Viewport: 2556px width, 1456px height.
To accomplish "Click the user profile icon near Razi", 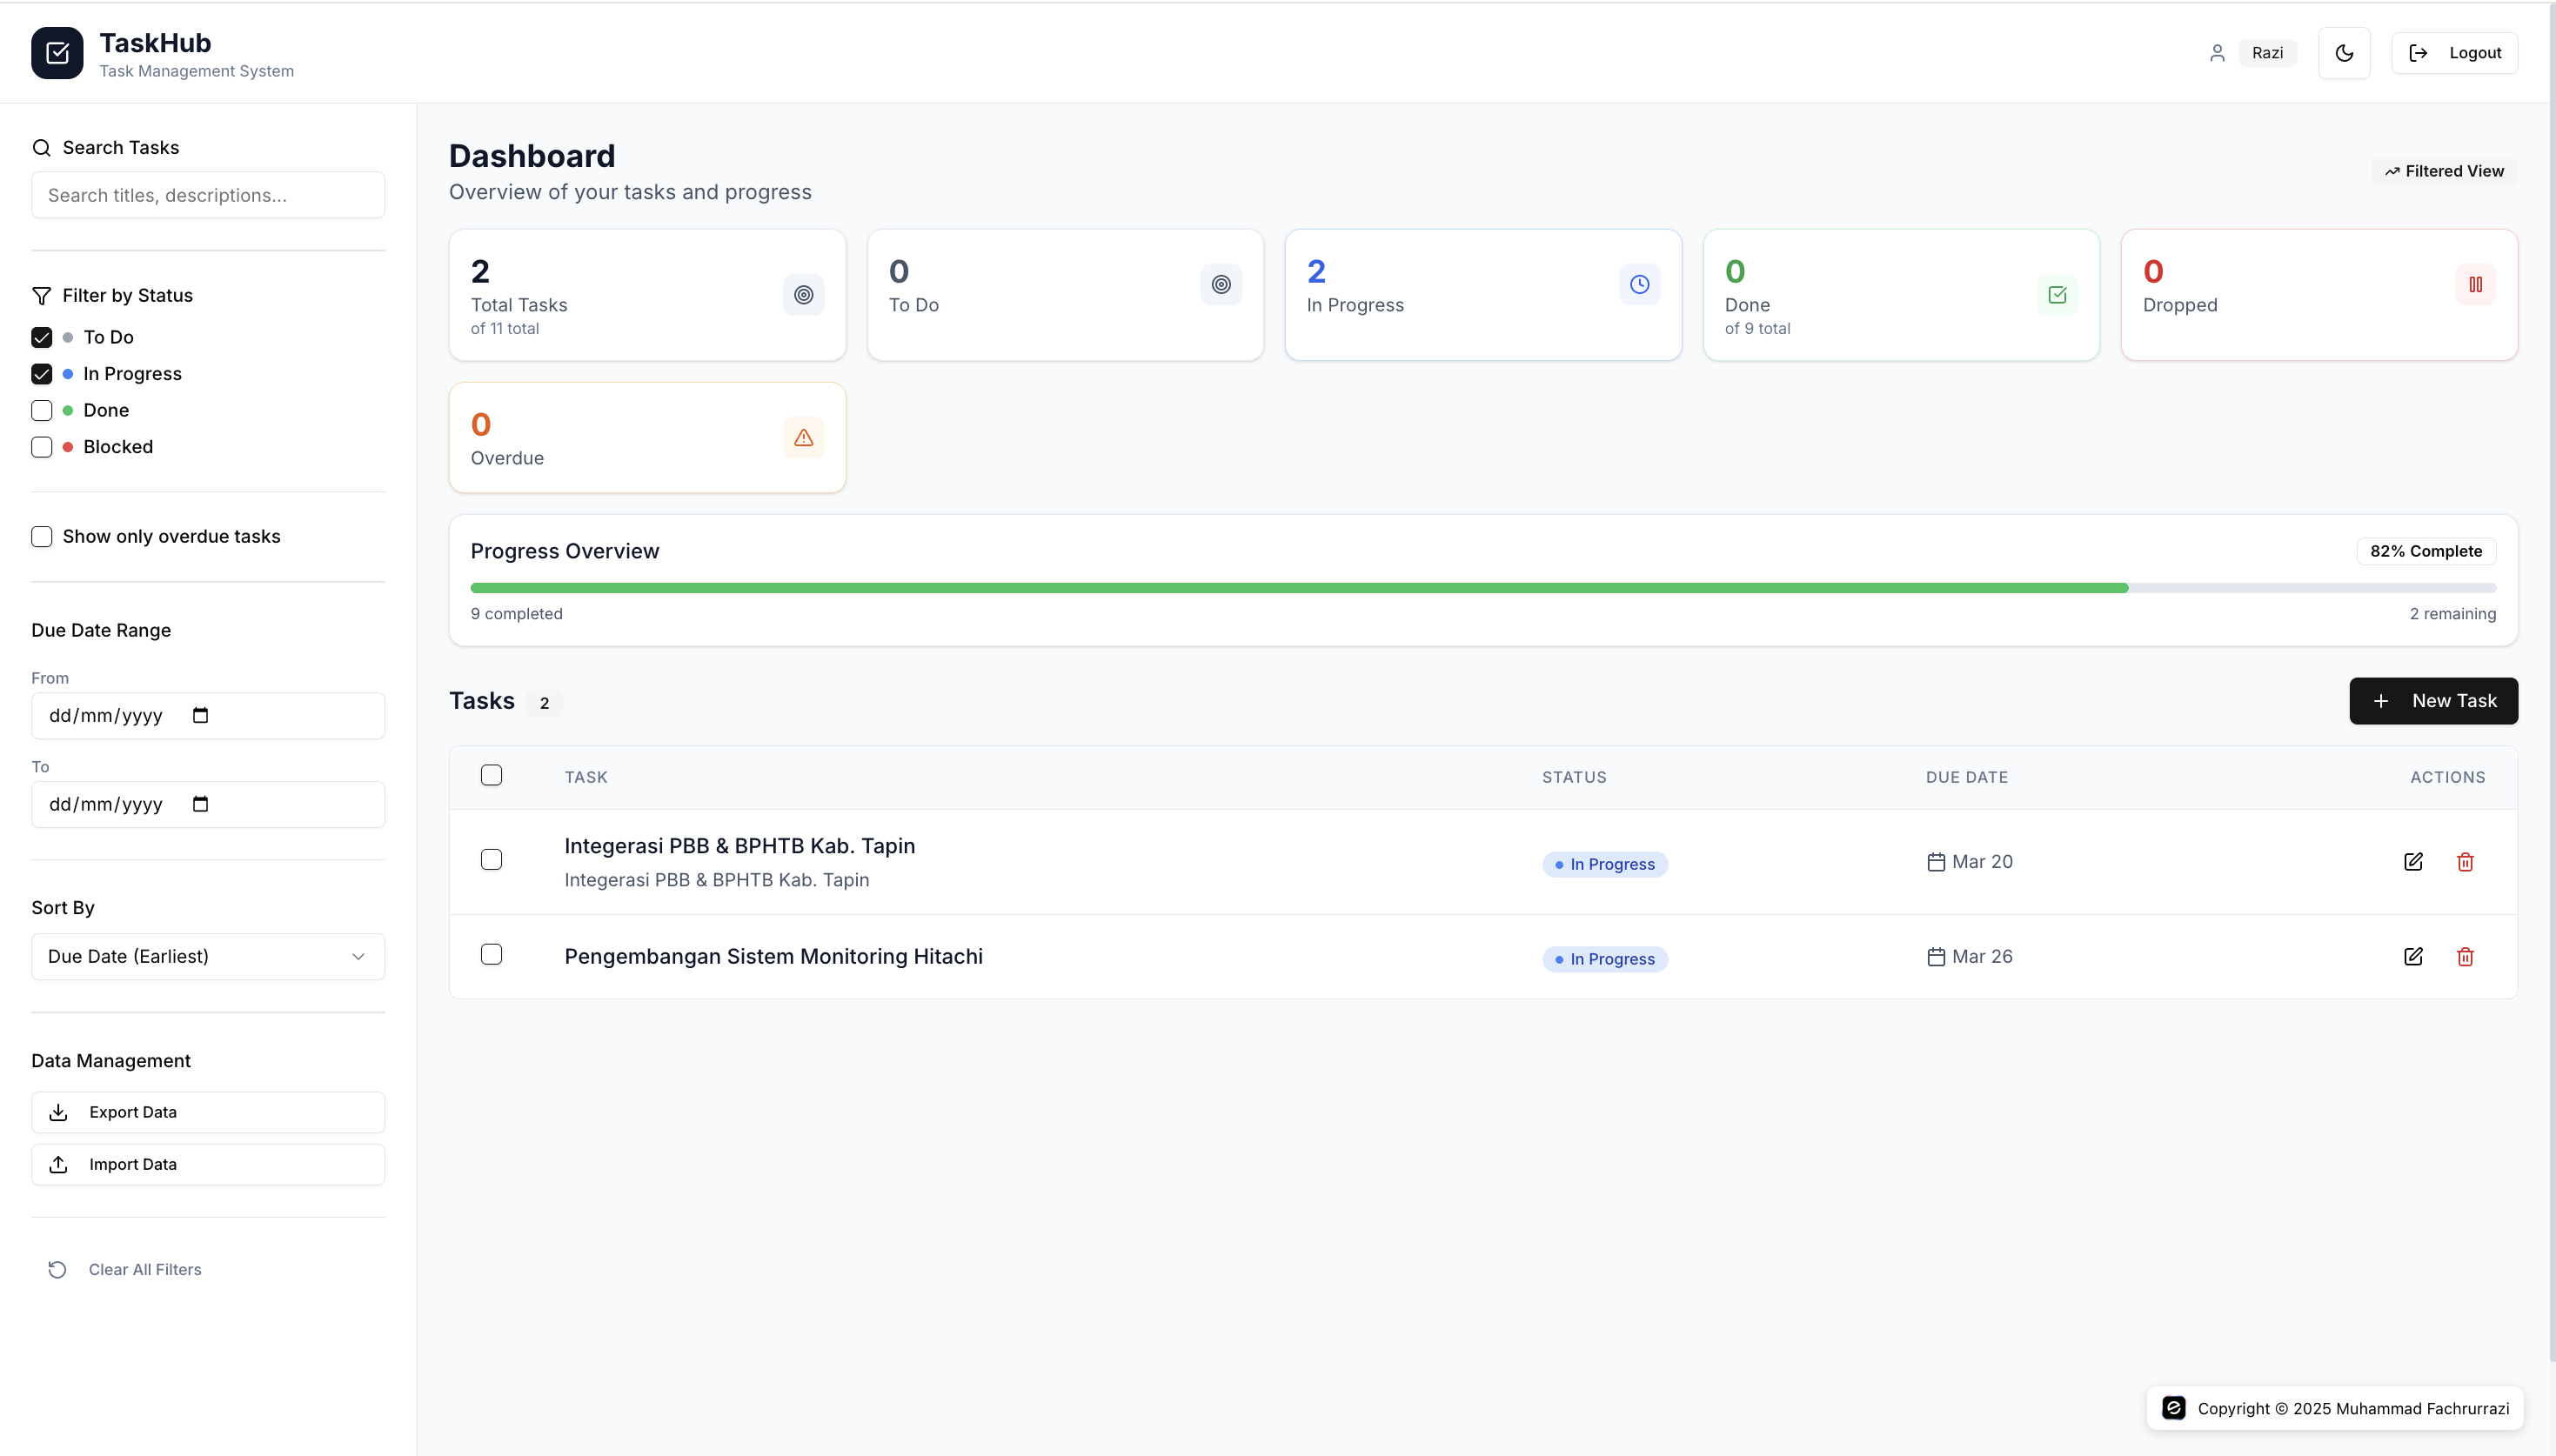I will [2218, 52].
